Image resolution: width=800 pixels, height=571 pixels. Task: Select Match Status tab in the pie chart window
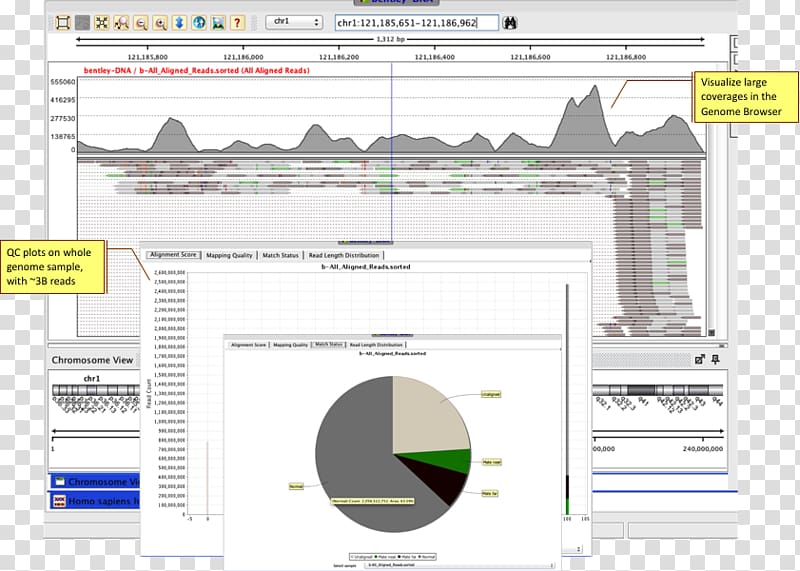point(329,344)
